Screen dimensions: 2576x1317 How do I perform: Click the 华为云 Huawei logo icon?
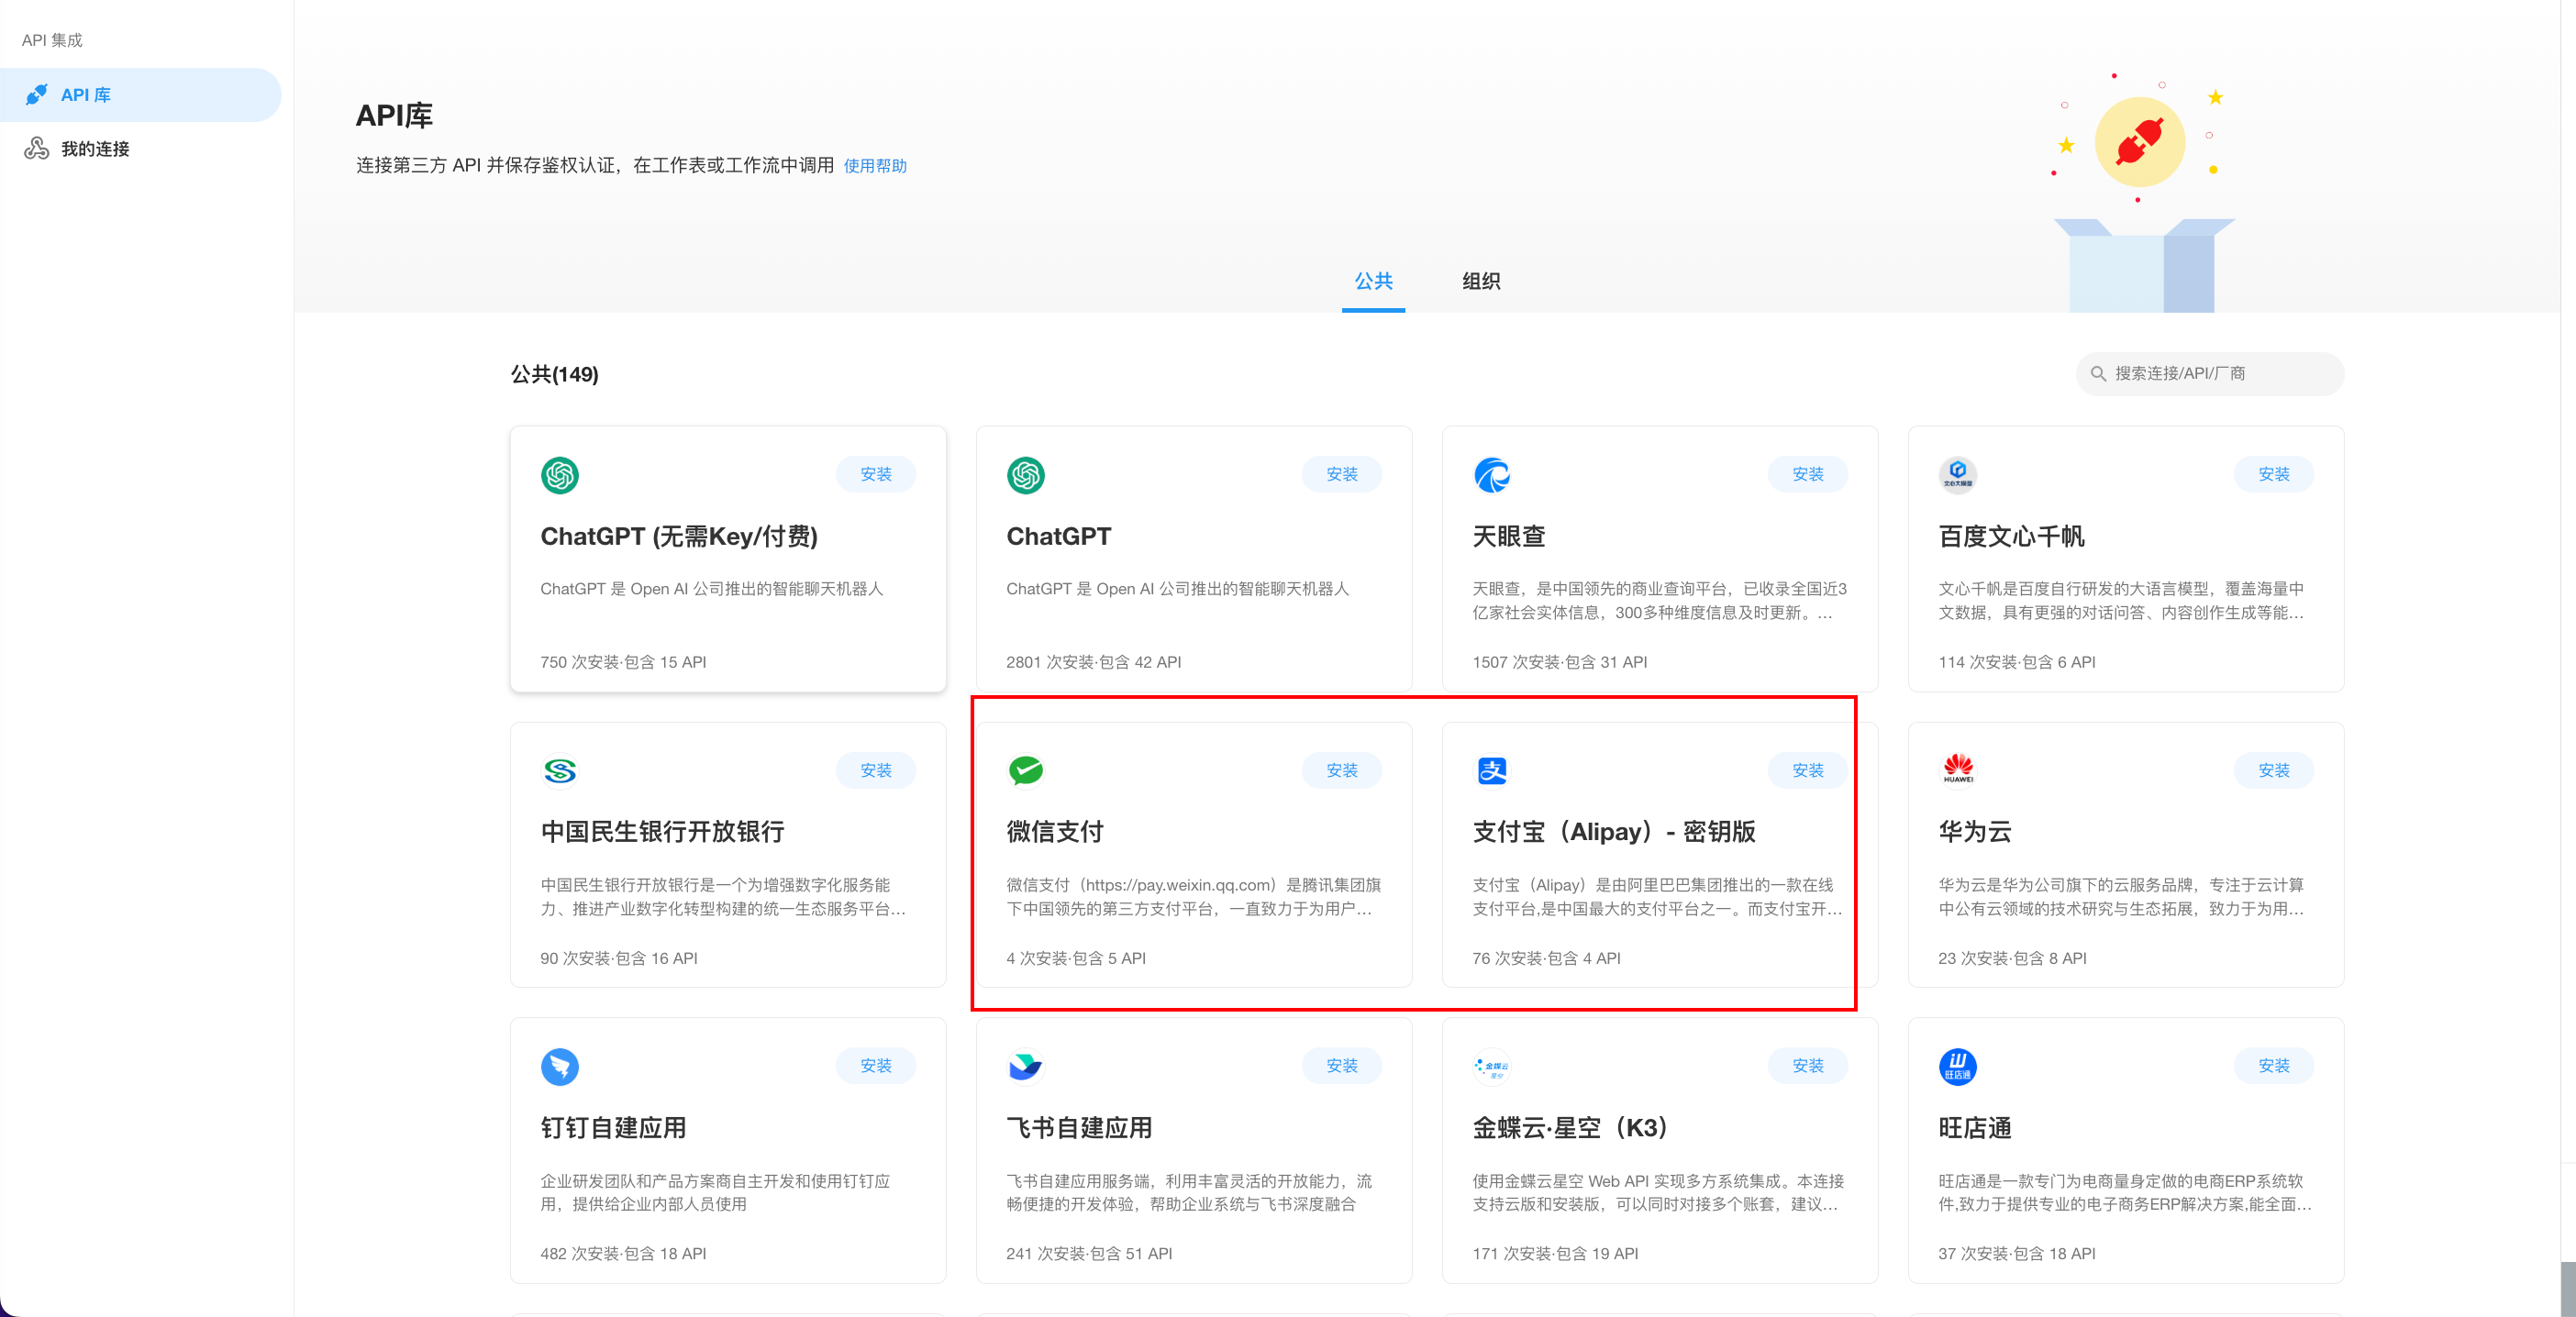1957,770
